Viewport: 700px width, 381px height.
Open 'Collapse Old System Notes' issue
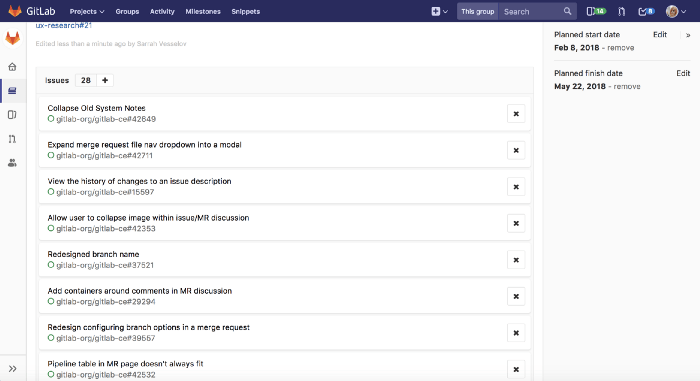click(x=96, y=108)
